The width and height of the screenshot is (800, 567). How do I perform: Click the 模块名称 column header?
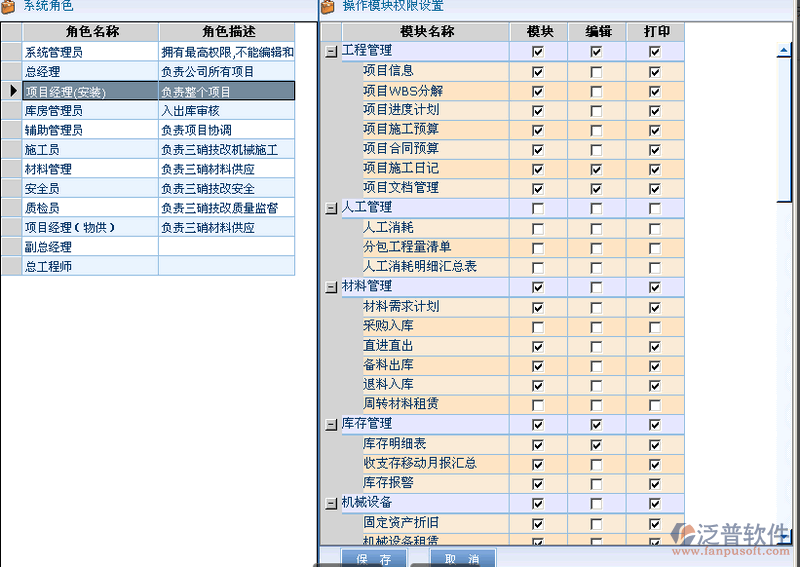(x=427, y=32)
